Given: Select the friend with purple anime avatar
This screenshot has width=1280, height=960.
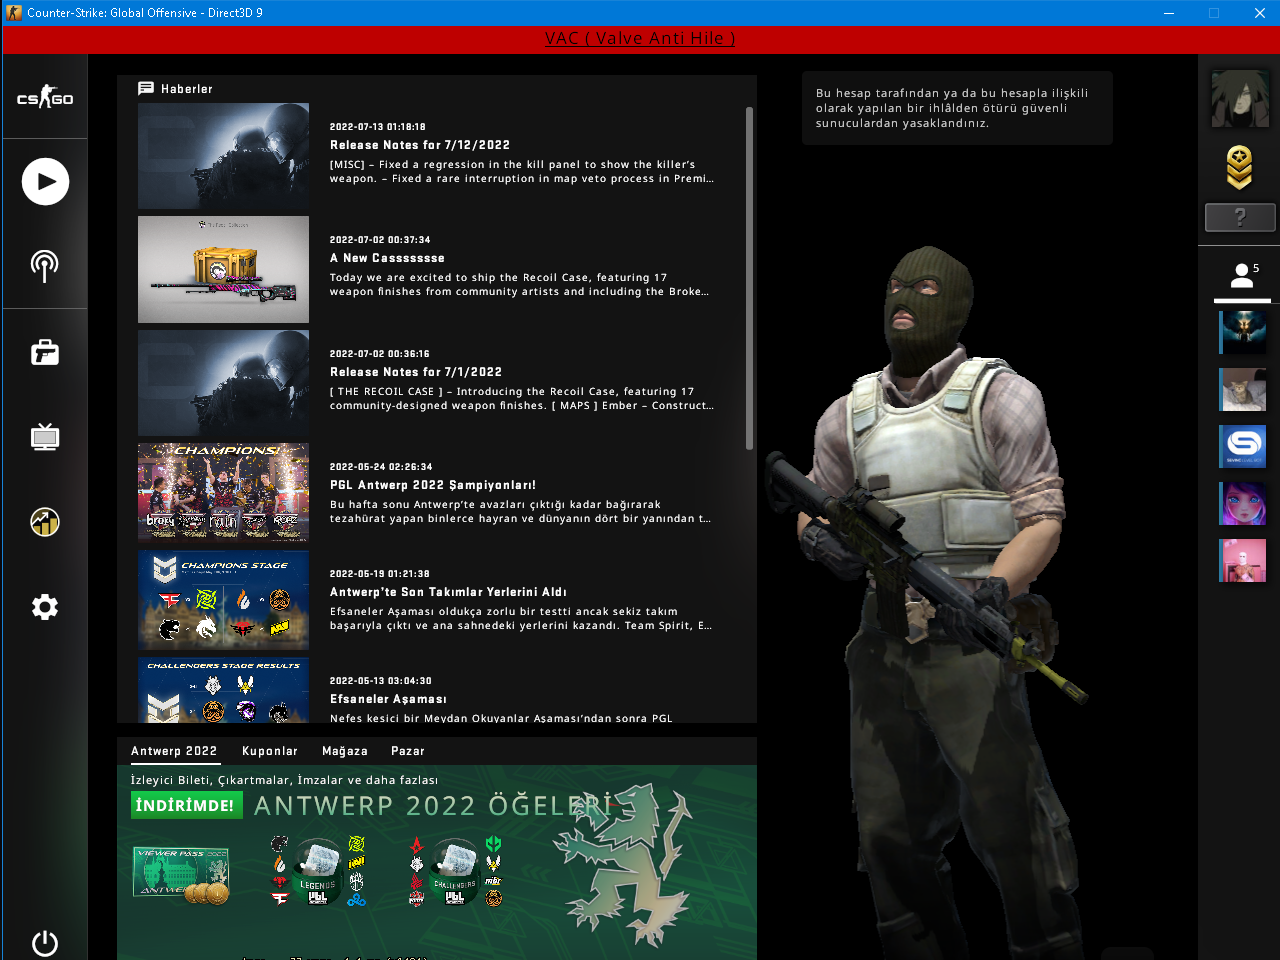Looking at the screenshot, I should (x=1243, y=504).
